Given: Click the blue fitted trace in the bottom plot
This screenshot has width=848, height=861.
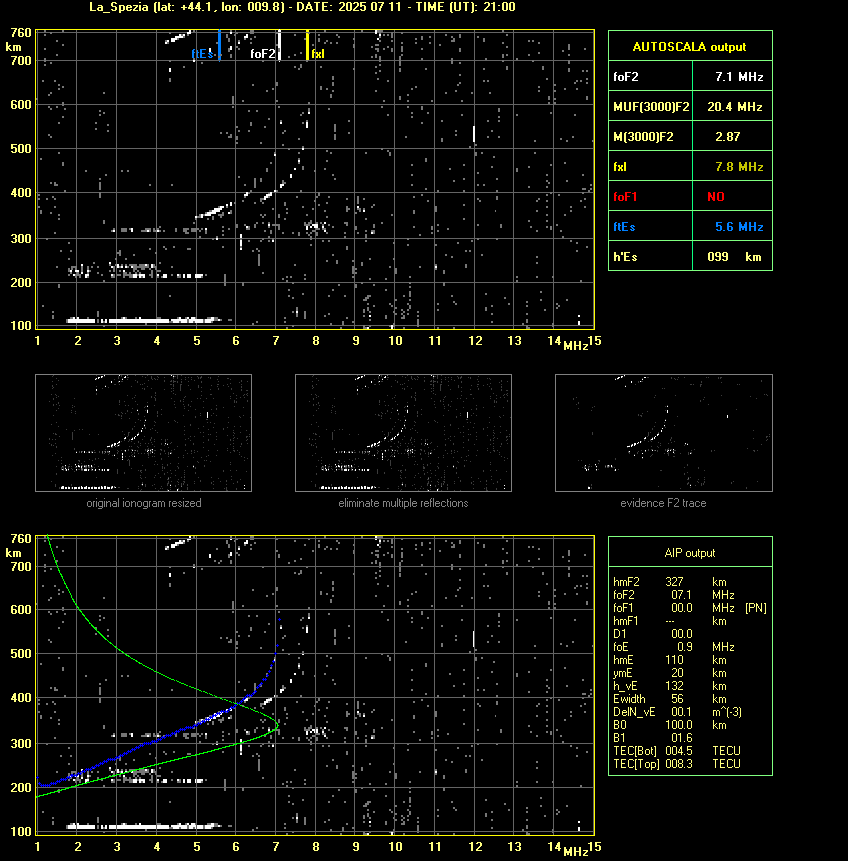Looking at the screenshot, I should 159,741.
